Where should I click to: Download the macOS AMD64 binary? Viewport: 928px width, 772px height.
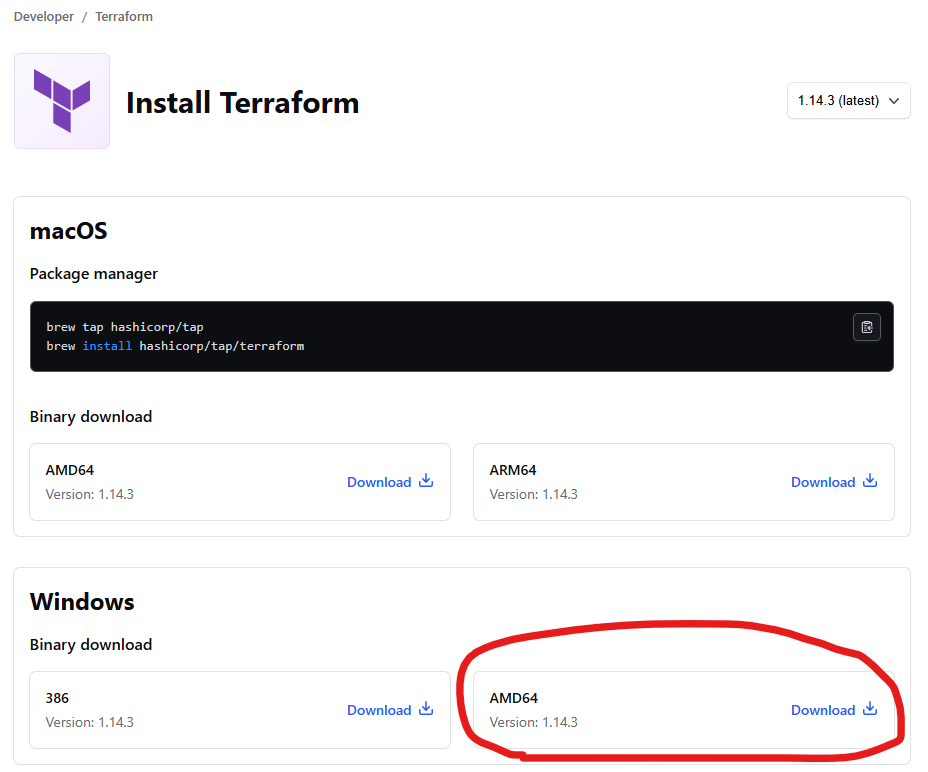click(x=389, y=482)
